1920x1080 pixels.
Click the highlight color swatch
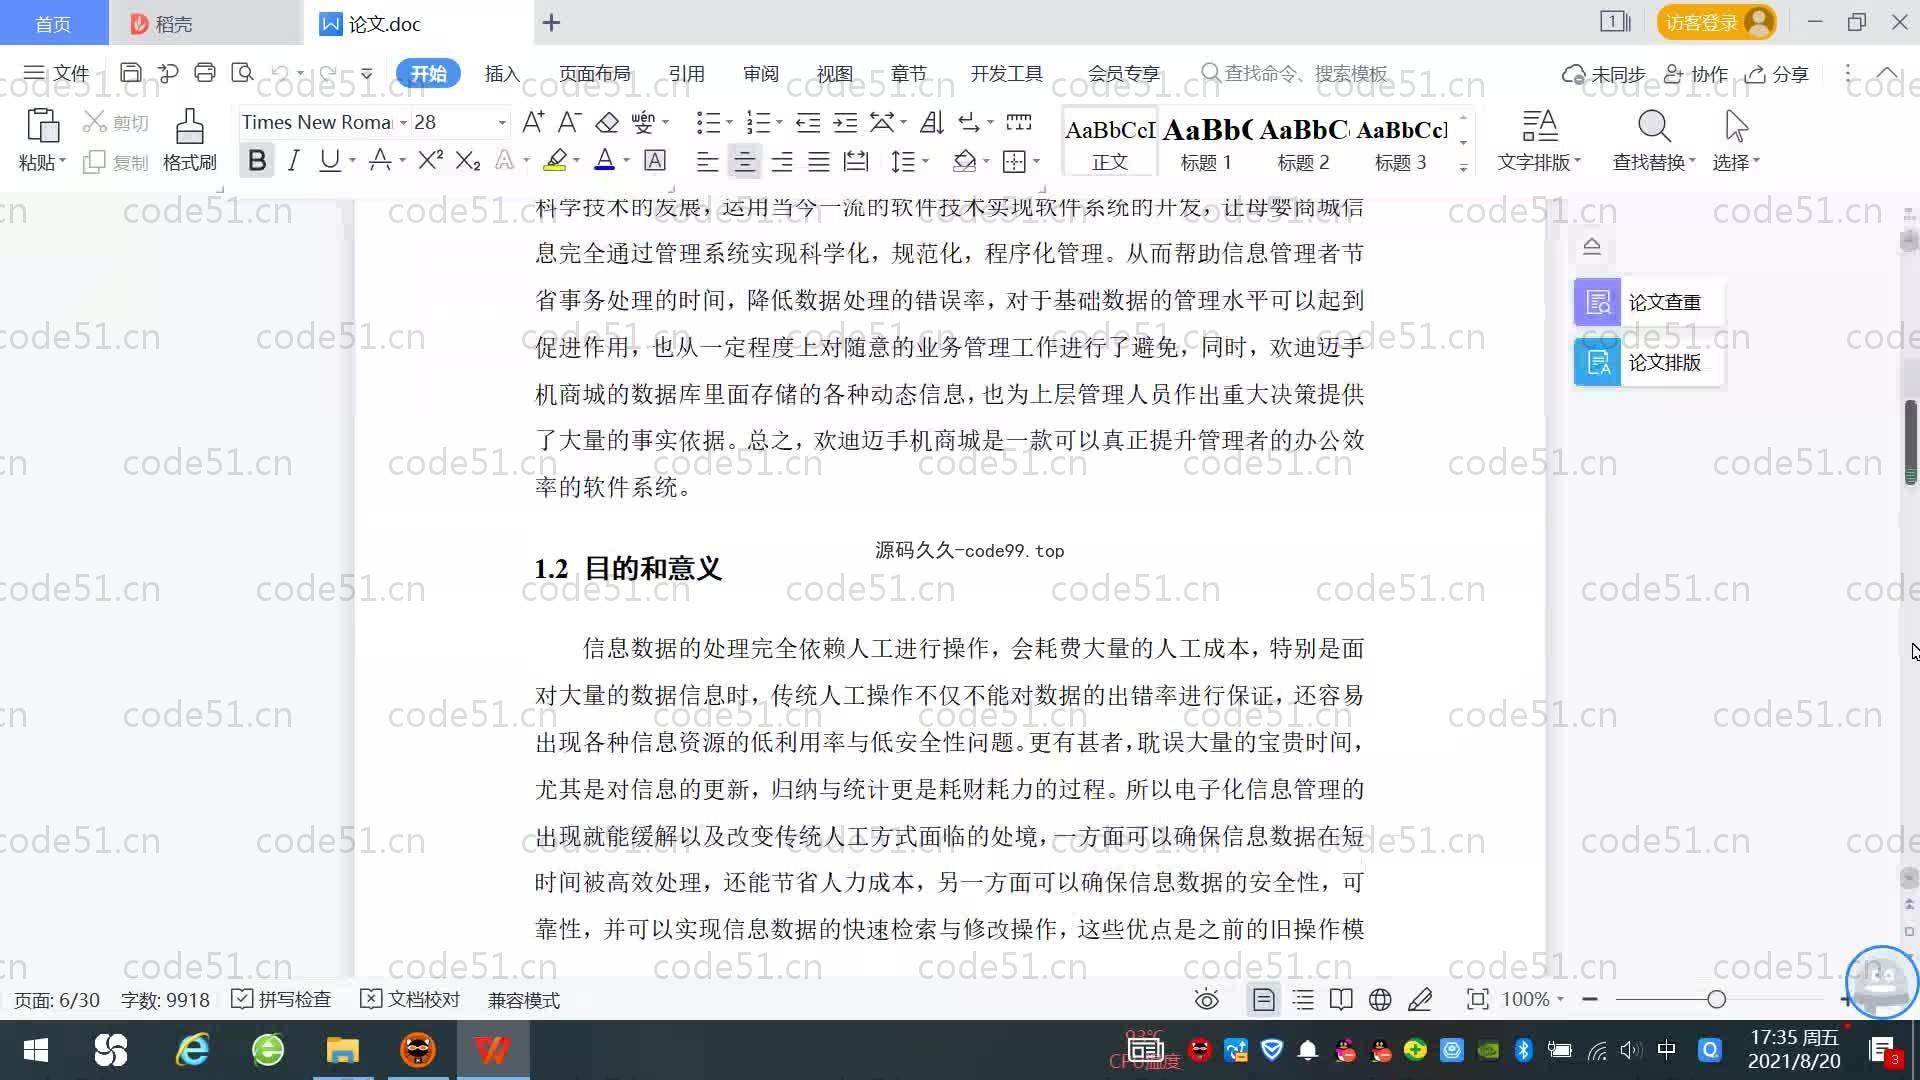coord(555,160)
